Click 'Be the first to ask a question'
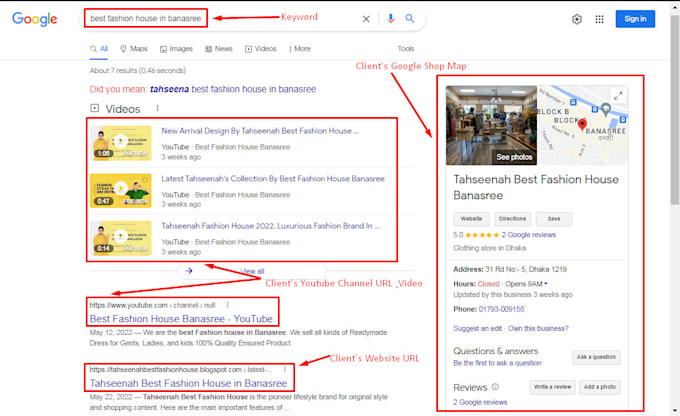Image resolution: width=680 pixels, height=416 pixels. tap(497, 363)
